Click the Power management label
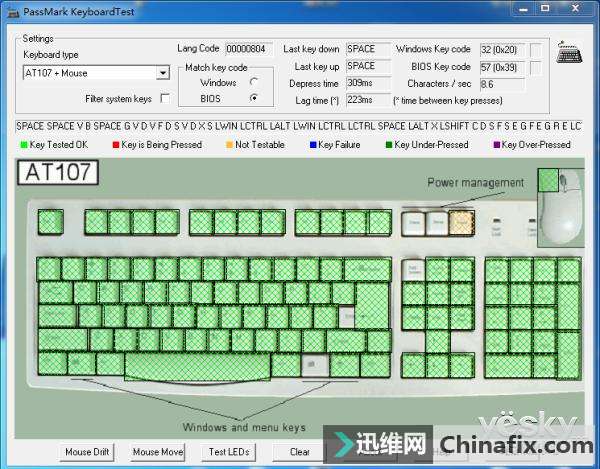Viewport: 600px width, 469px height. [475, 182]
